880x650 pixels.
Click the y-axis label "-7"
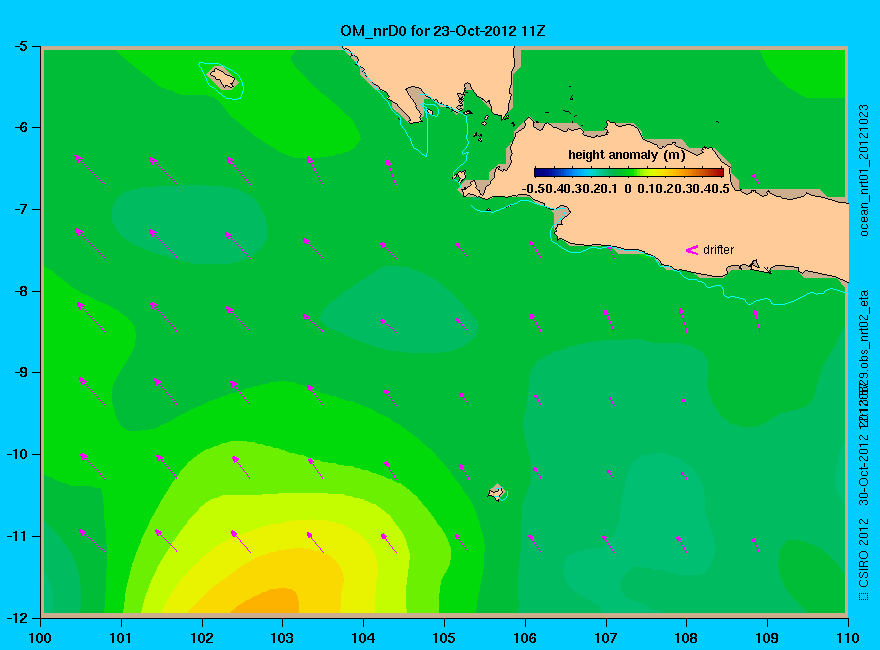20,209
